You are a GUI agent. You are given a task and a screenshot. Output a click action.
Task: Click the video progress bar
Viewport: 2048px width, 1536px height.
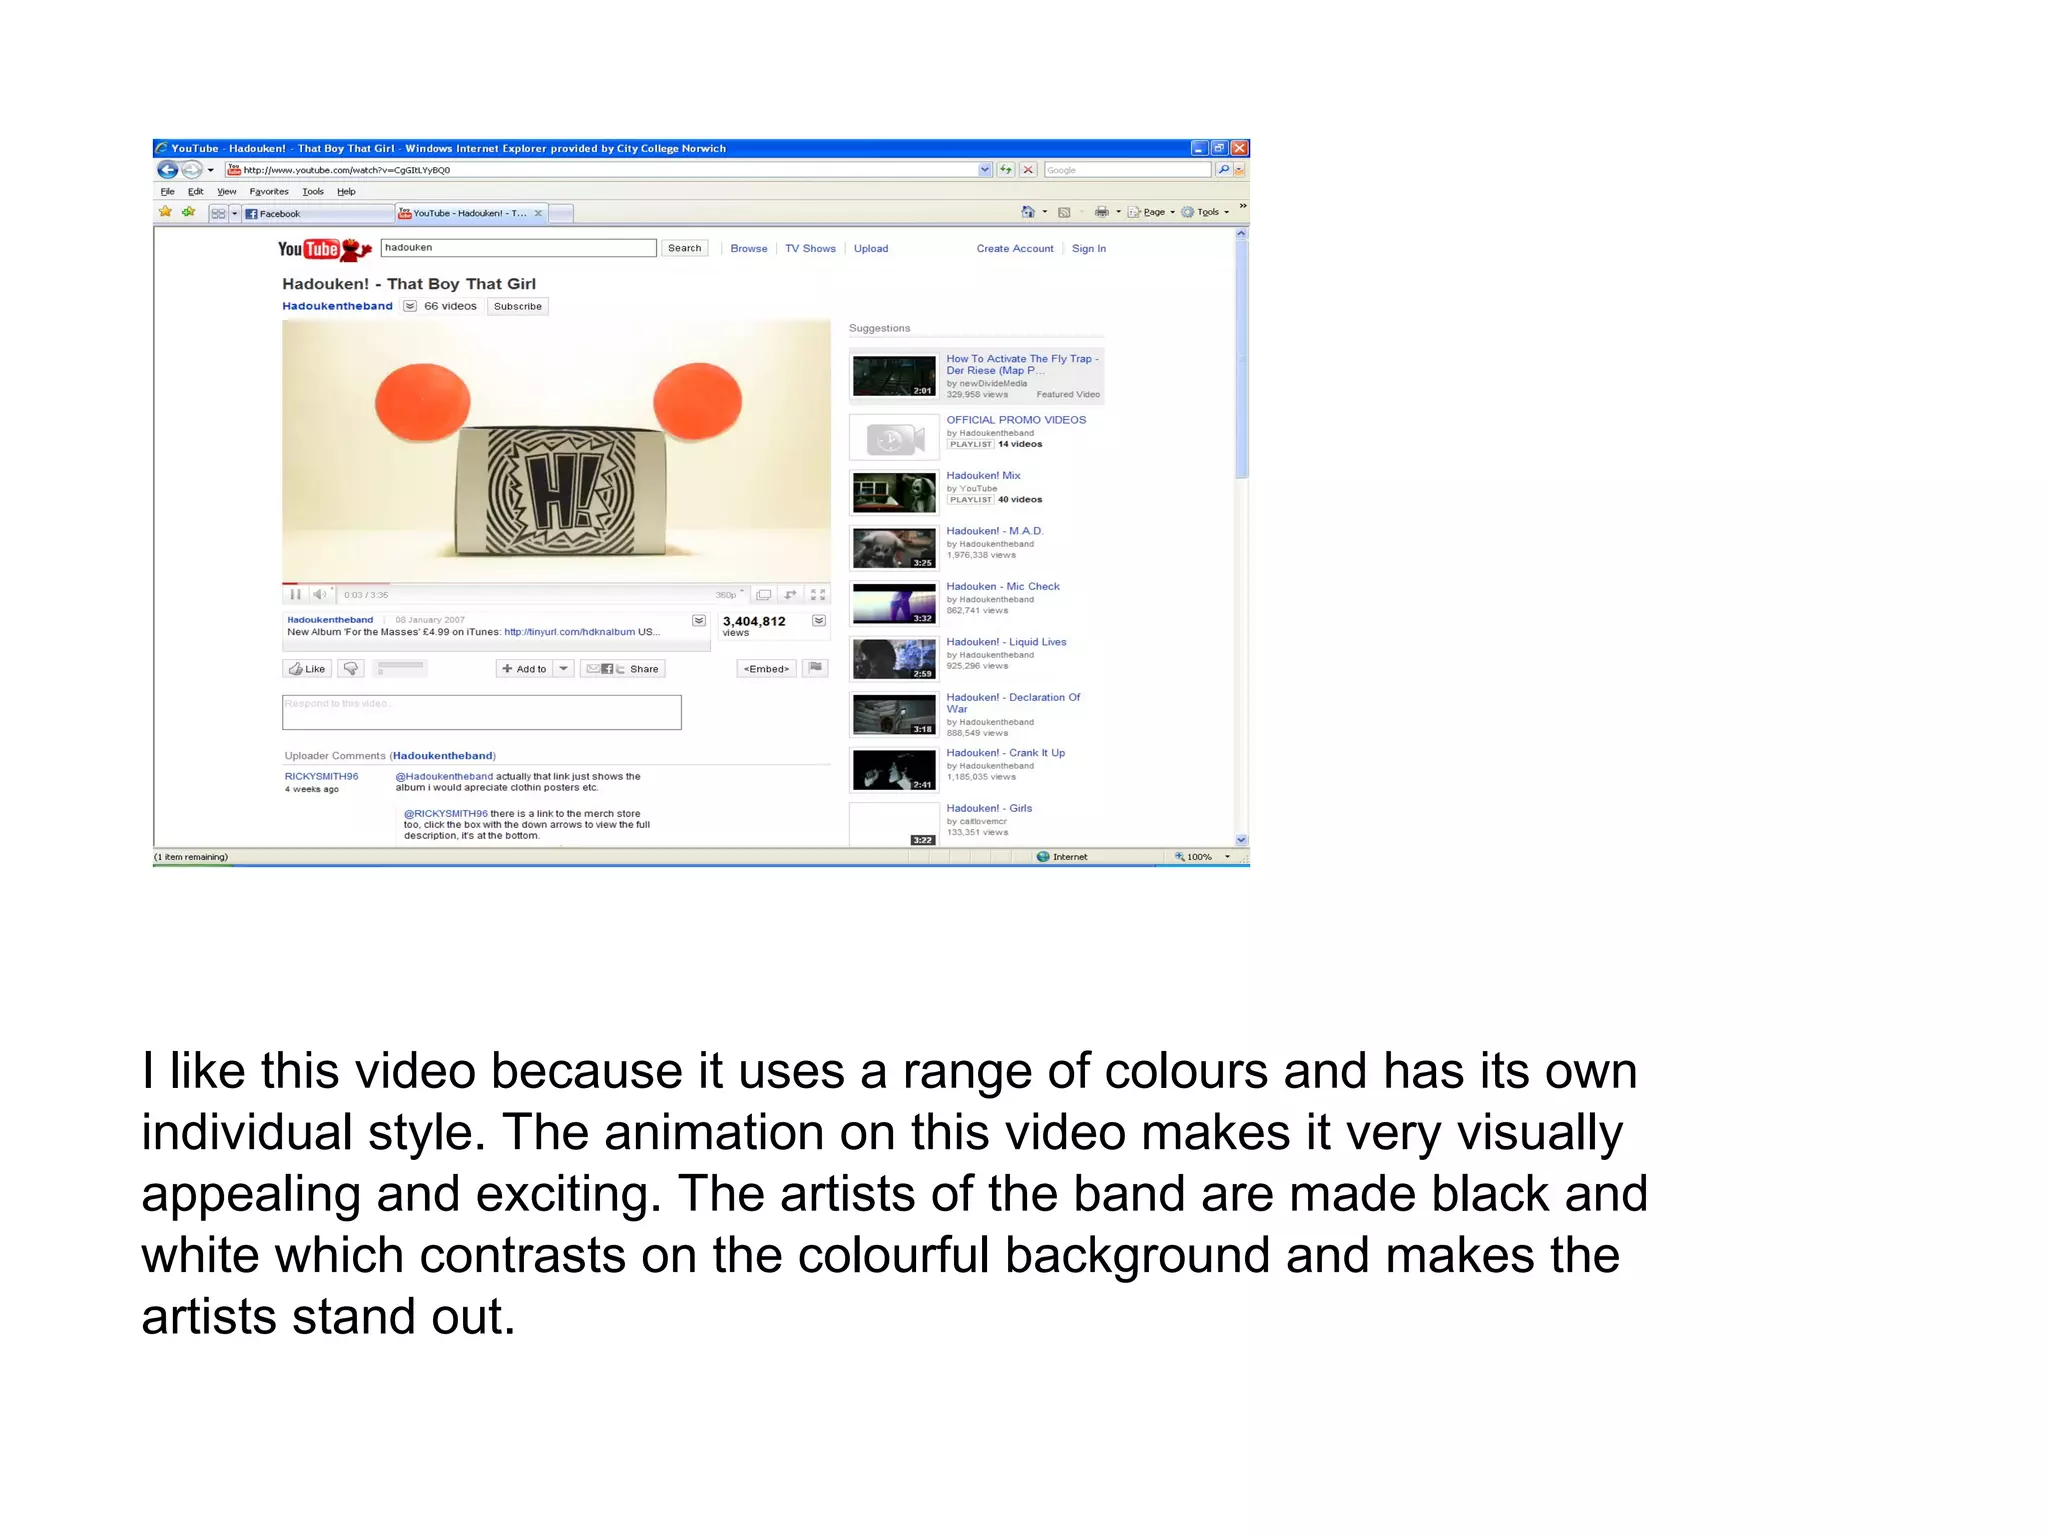556,583
